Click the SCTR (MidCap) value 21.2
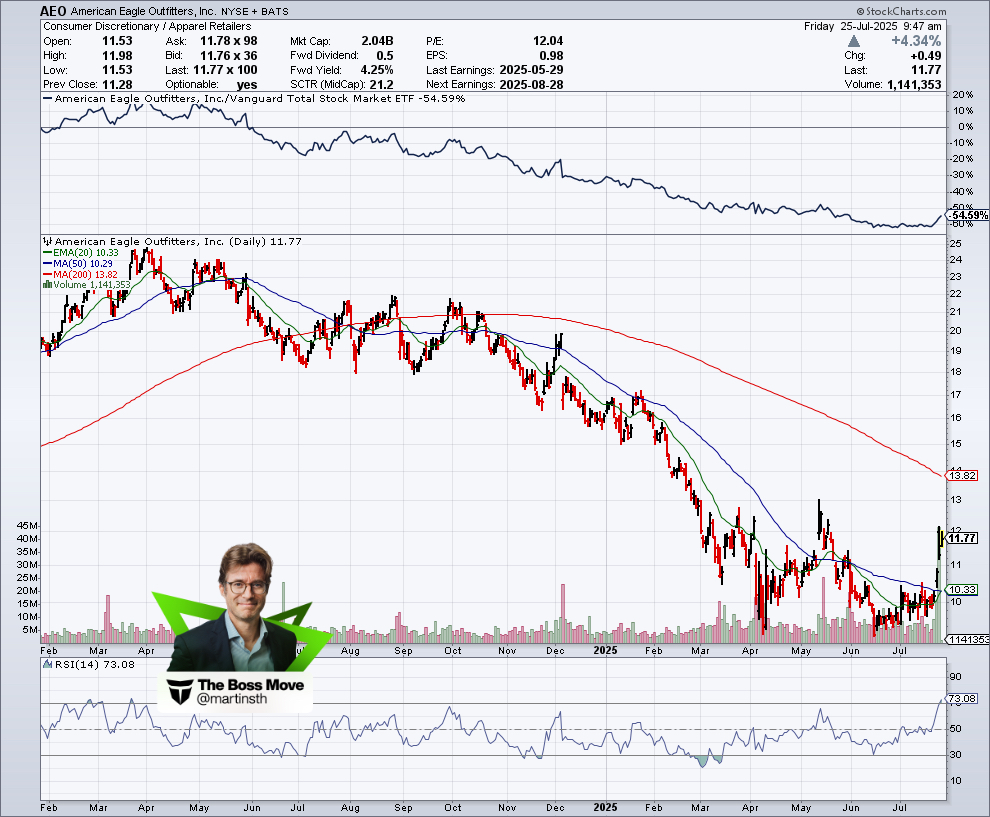 381,84
